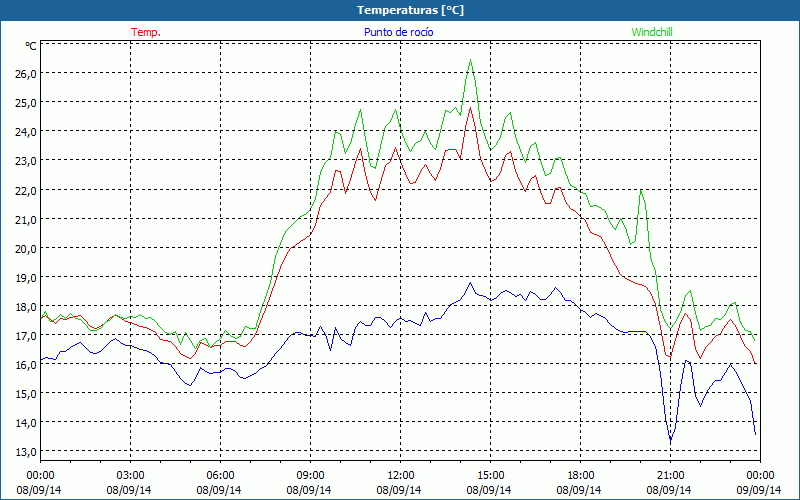Viewport: 800px width, 500px height.
Task: Click the 09/09/14 date label
Action: [x=759, y=490]
